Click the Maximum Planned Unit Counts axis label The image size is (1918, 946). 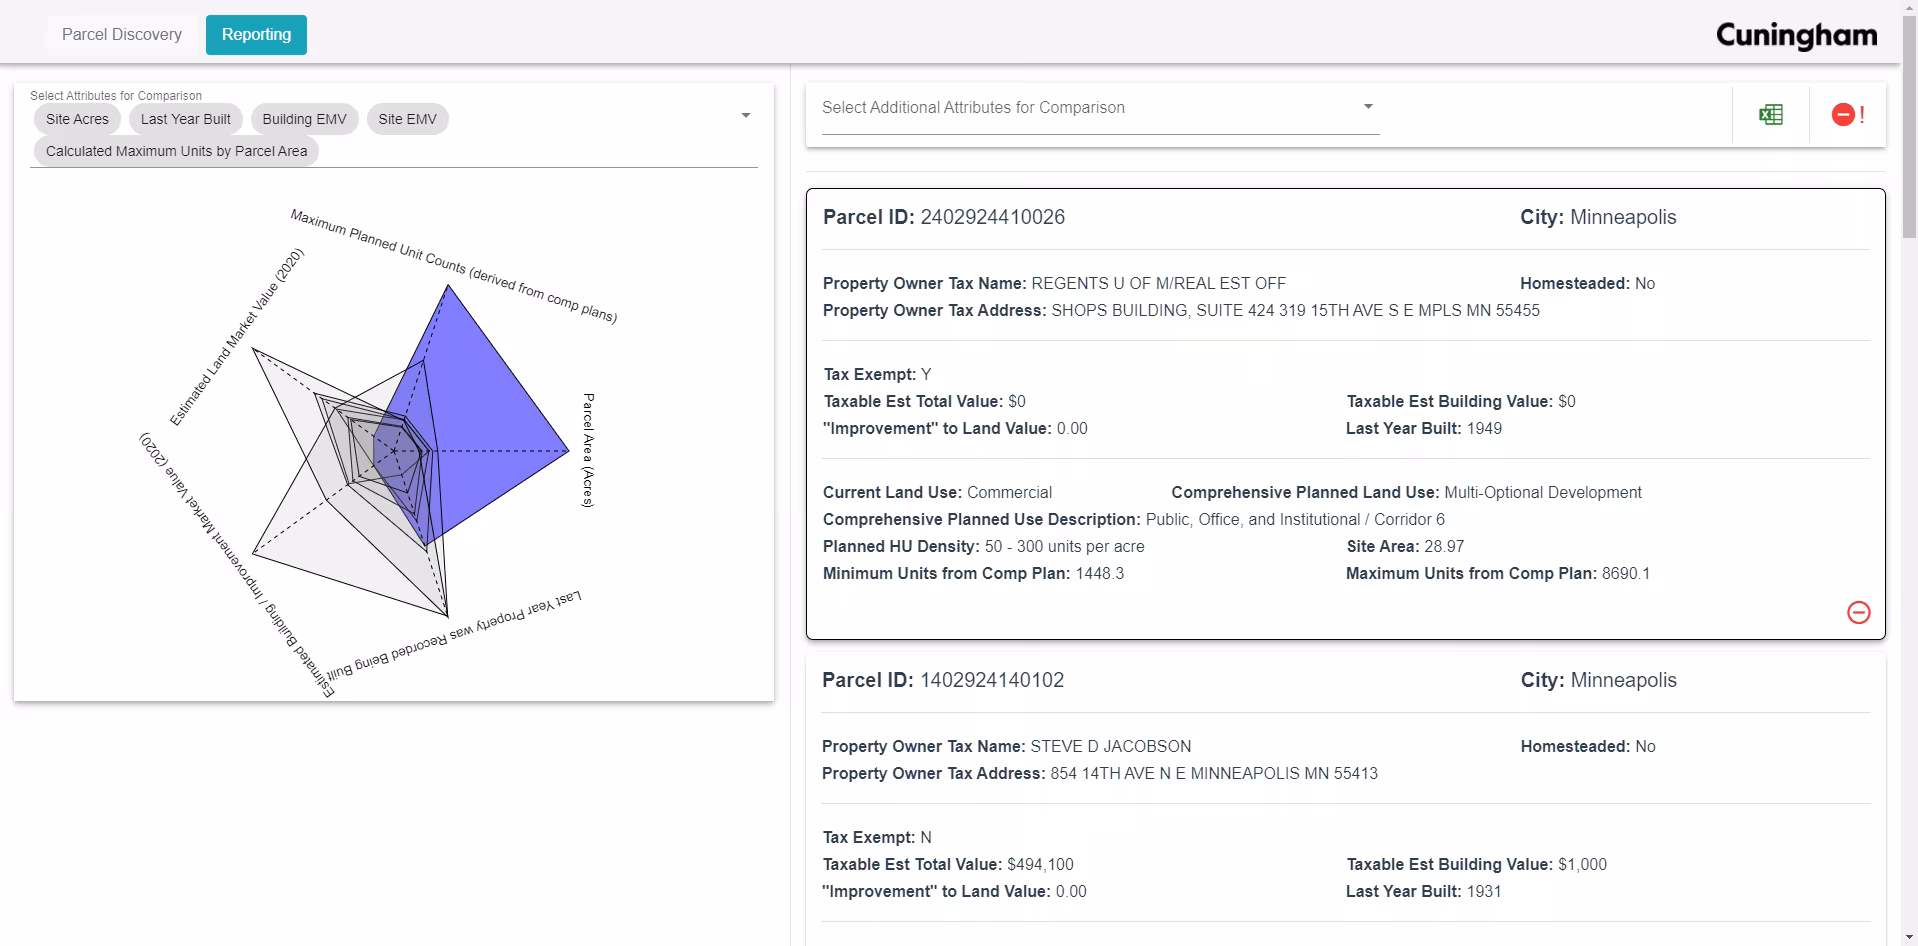click(x=453, y=266)
